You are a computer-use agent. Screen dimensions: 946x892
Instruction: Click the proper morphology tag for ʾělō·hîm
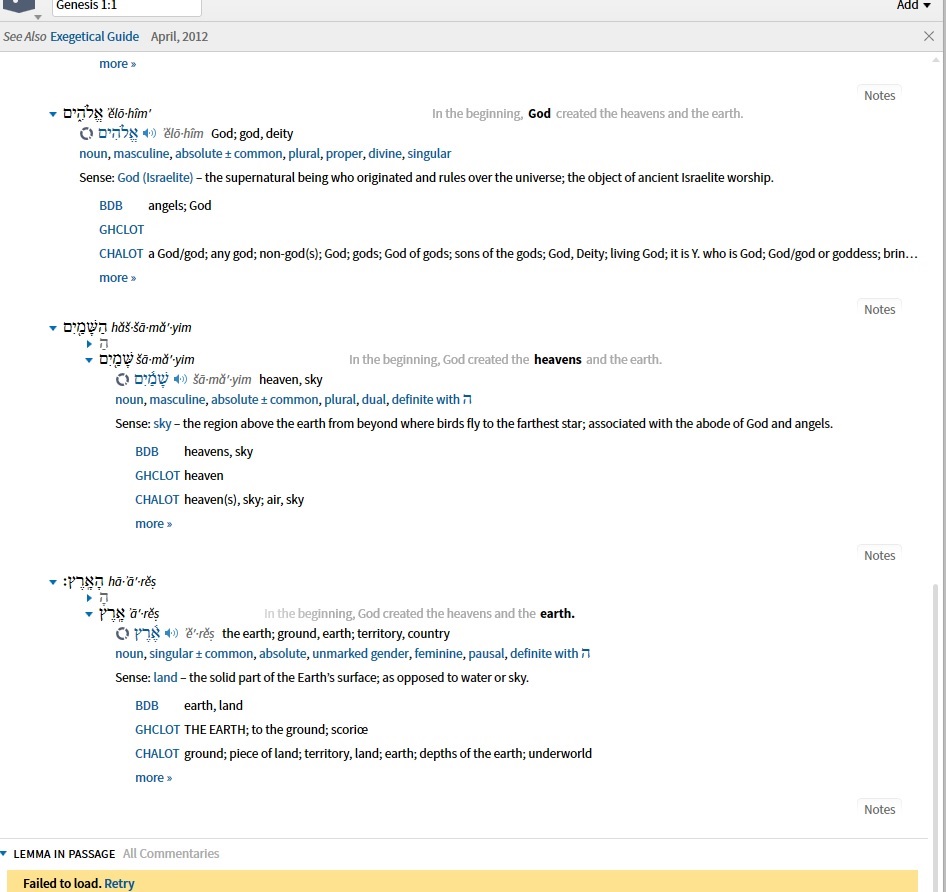click(x=344, y=154)
